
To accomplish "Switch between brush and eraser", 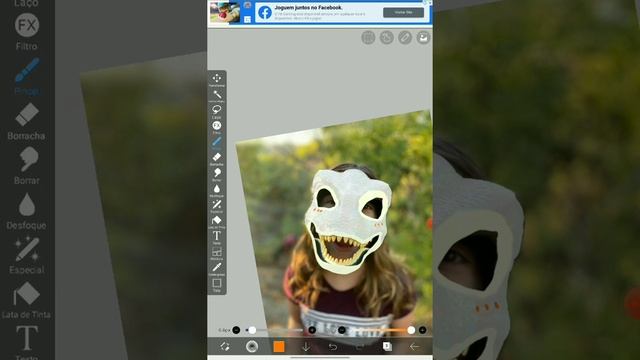I will click(225, 347).
